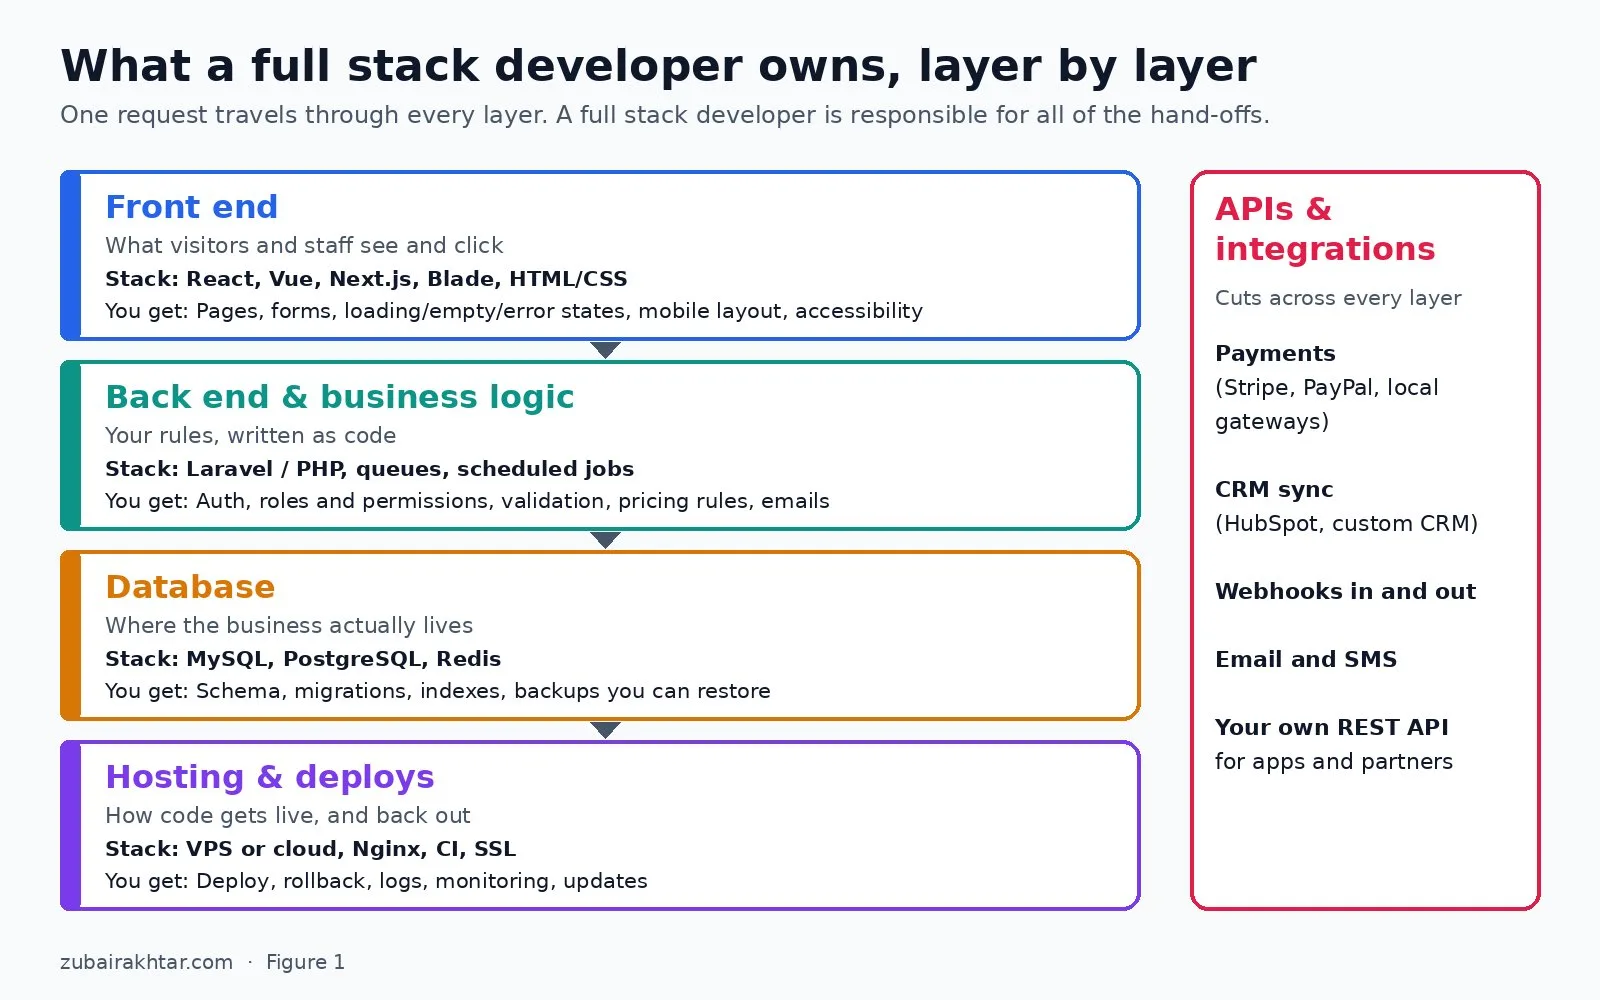The image size is (1600, 1000).
Task: Click "Stack: Laravel / PHP, queues, scheduled jobs"
Action: tap(370, 469)
